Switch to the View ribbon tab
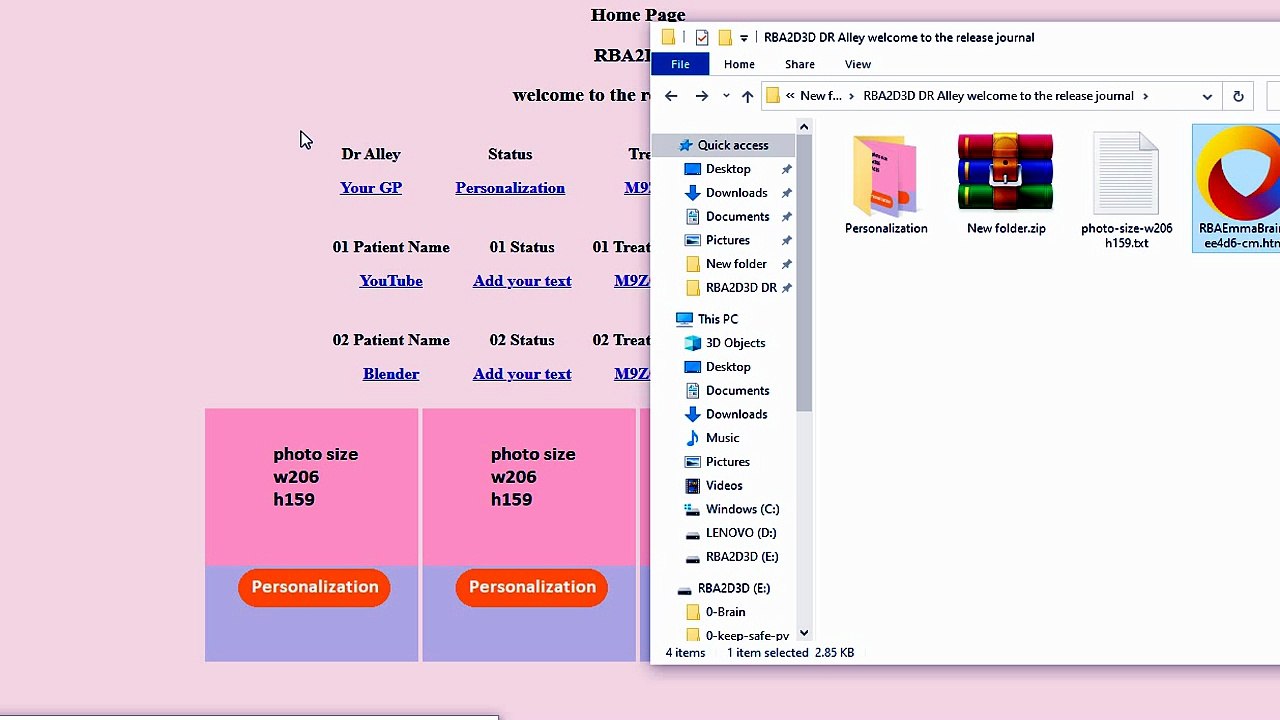The image size is (1280, 720). [857, 64]
